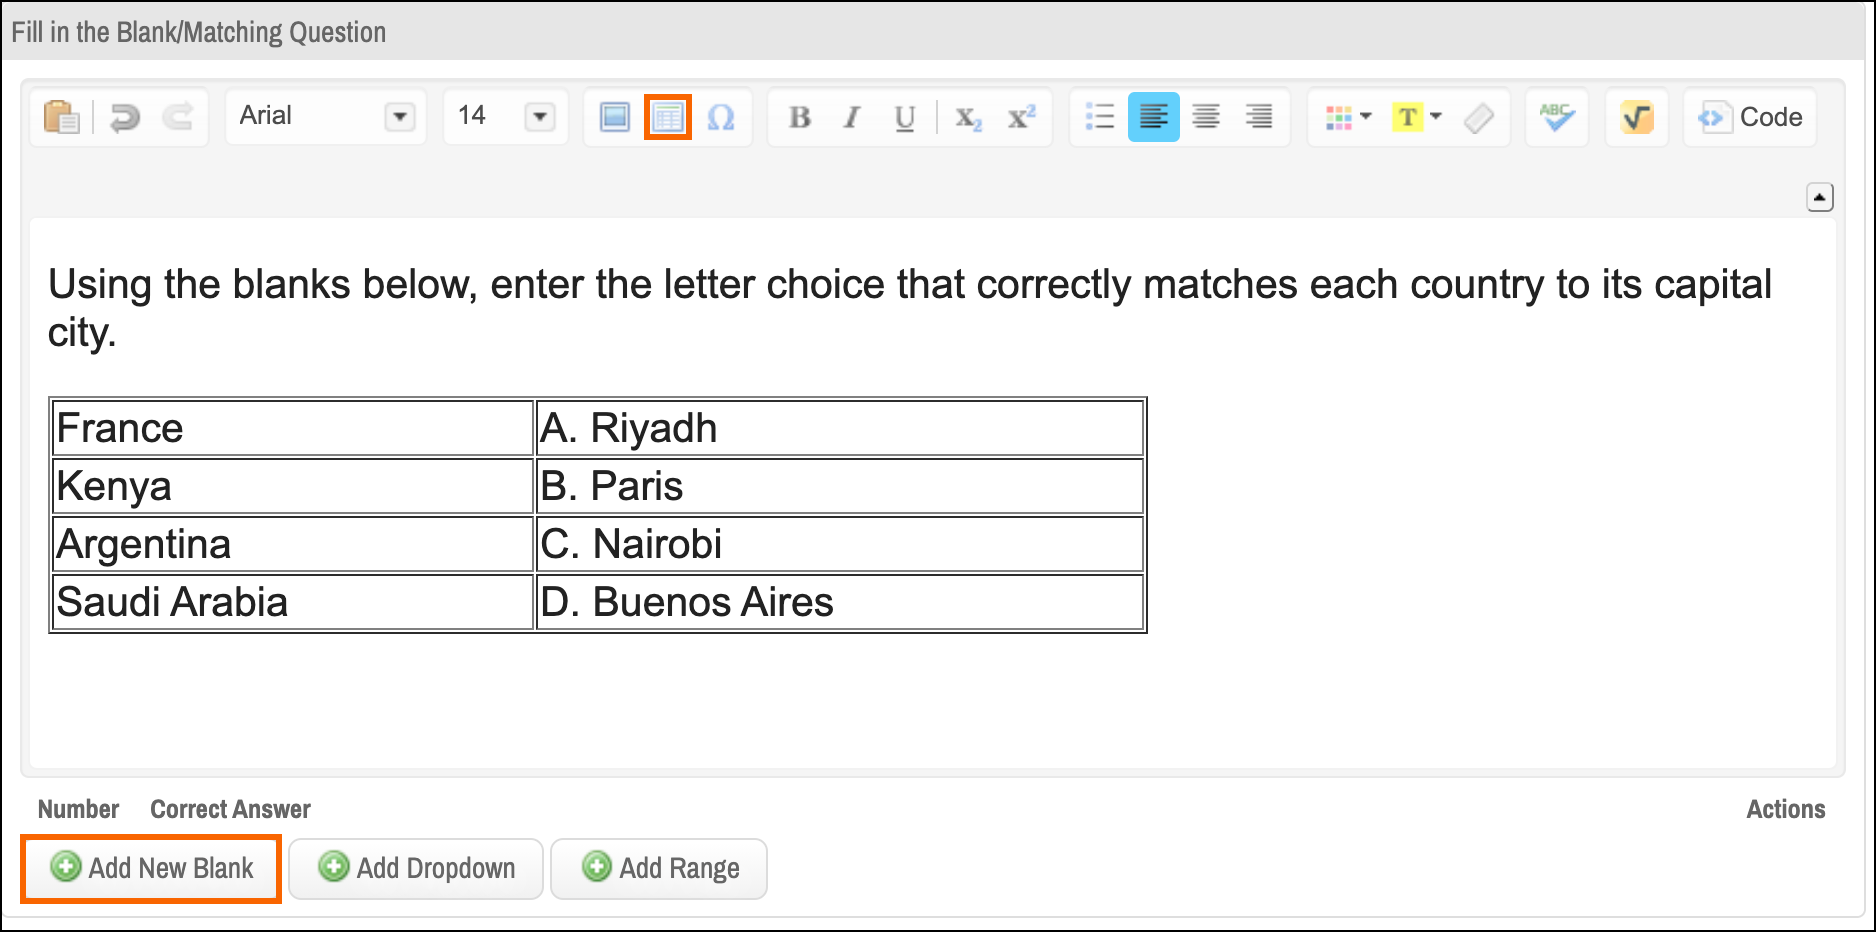This screenshot has width=1876, height=932.
Task: Switch to Code view
Action: [1750, 117]
